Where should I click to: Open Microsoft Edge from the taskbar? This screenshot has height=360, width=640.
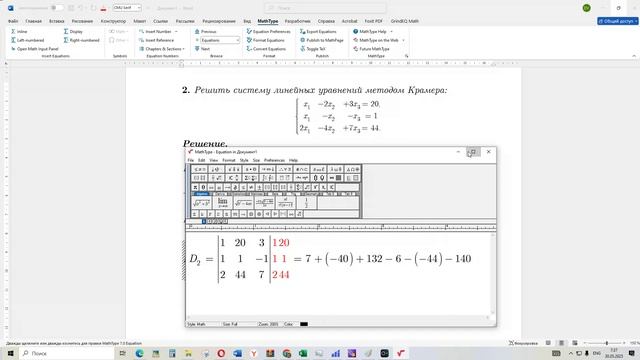click(x=139, y=353)
